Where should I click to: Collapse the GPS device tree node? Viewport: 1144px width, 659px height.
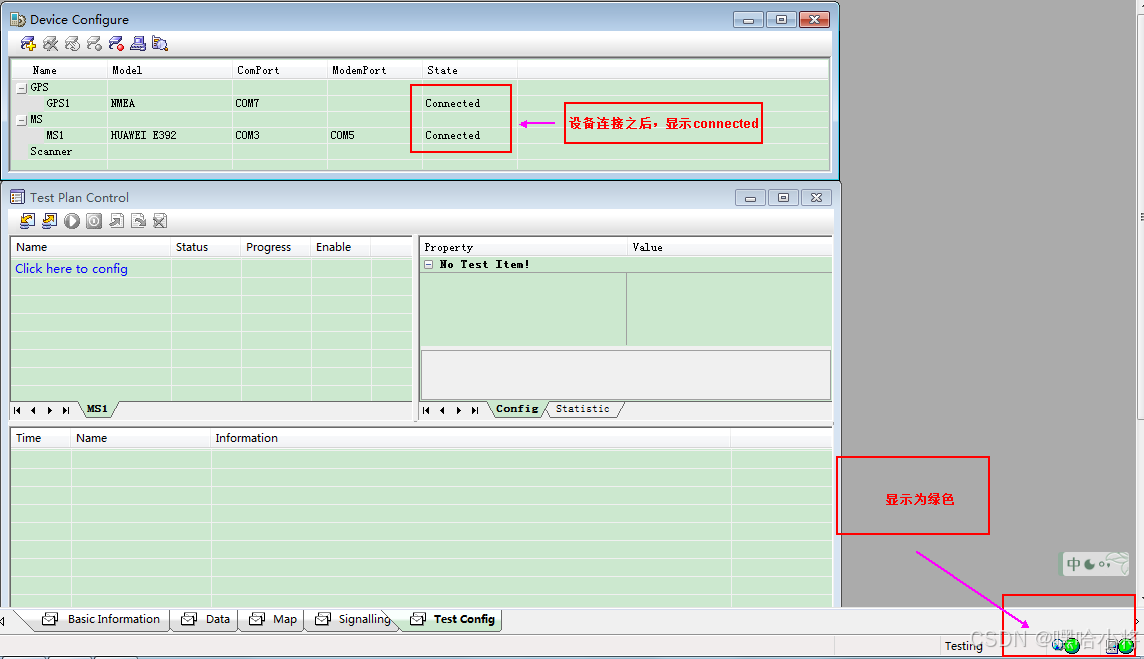coord(19,87)
